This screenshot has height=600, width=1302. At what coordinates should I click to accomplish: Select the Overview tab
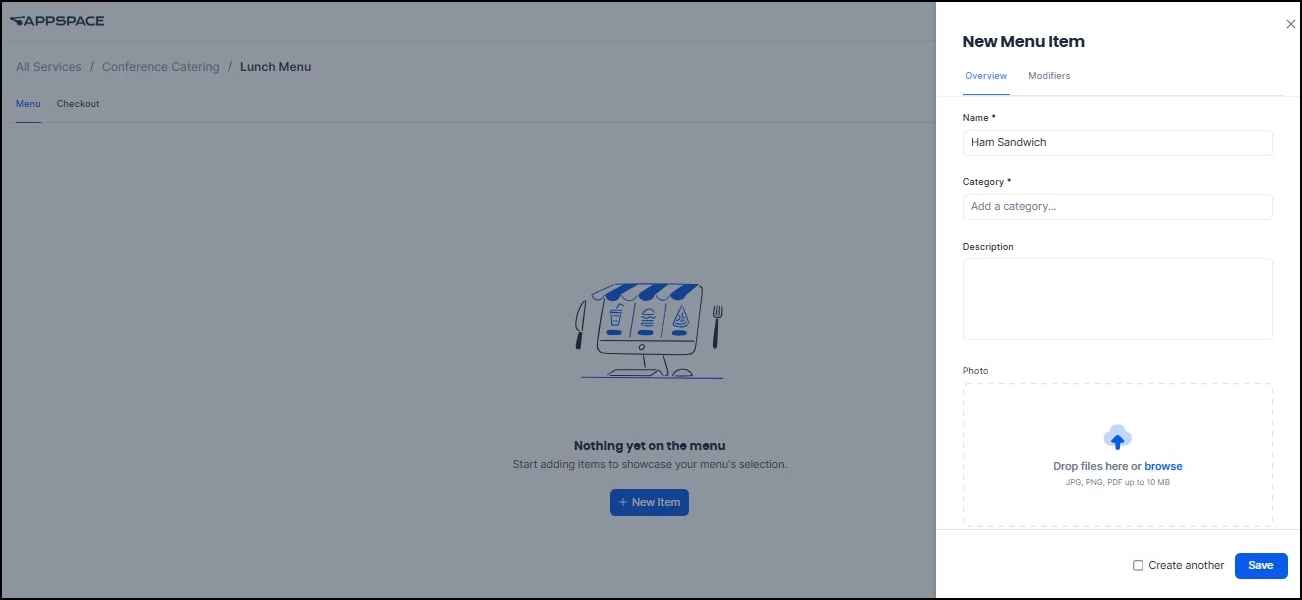click(986, 76)
